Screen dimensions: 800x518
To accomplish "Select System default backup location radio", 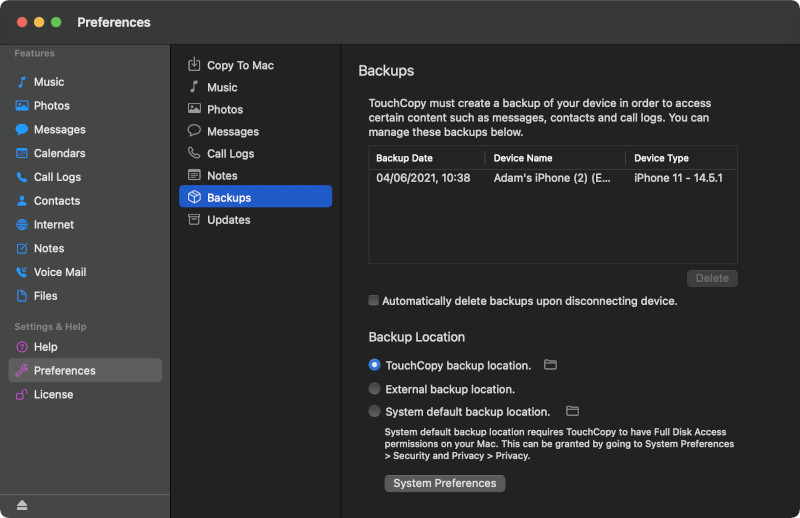I will [x=374, y=411].
